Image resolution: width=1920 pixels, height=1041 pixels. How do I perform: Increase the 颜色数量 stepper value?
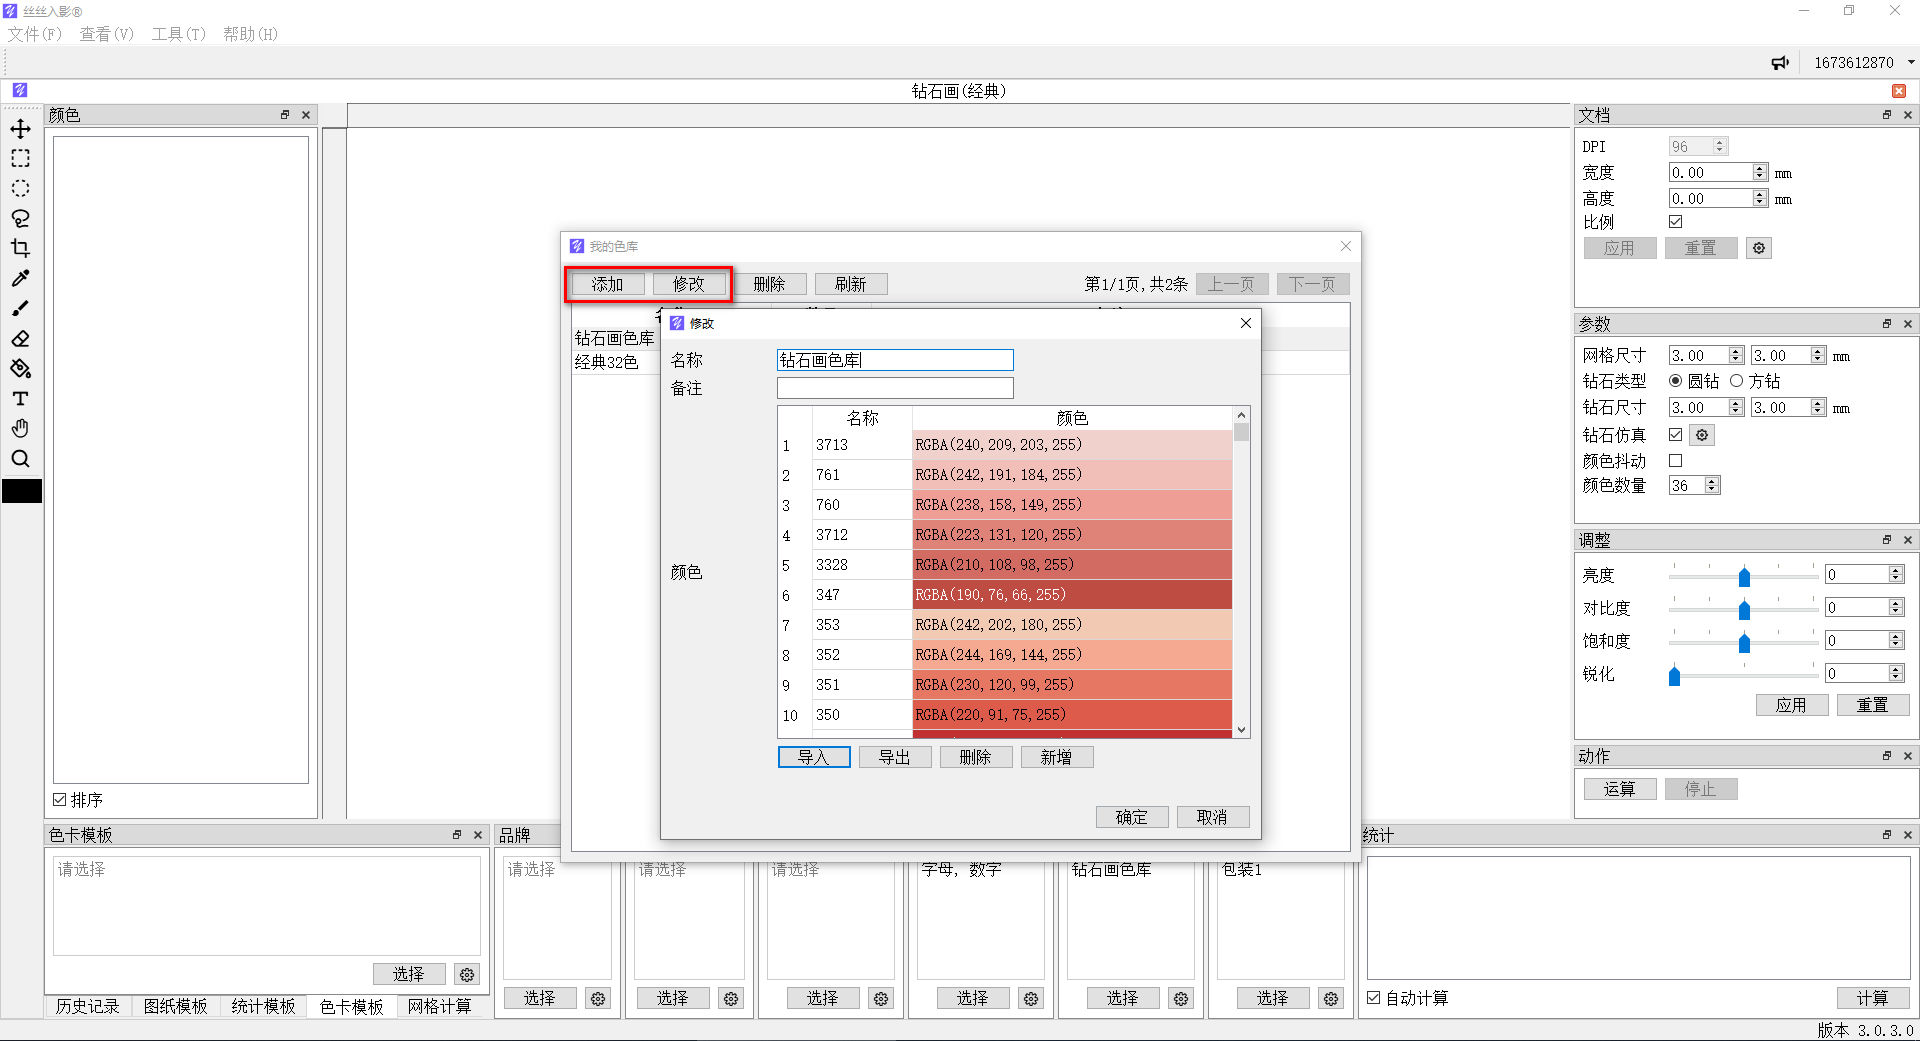1712,481
